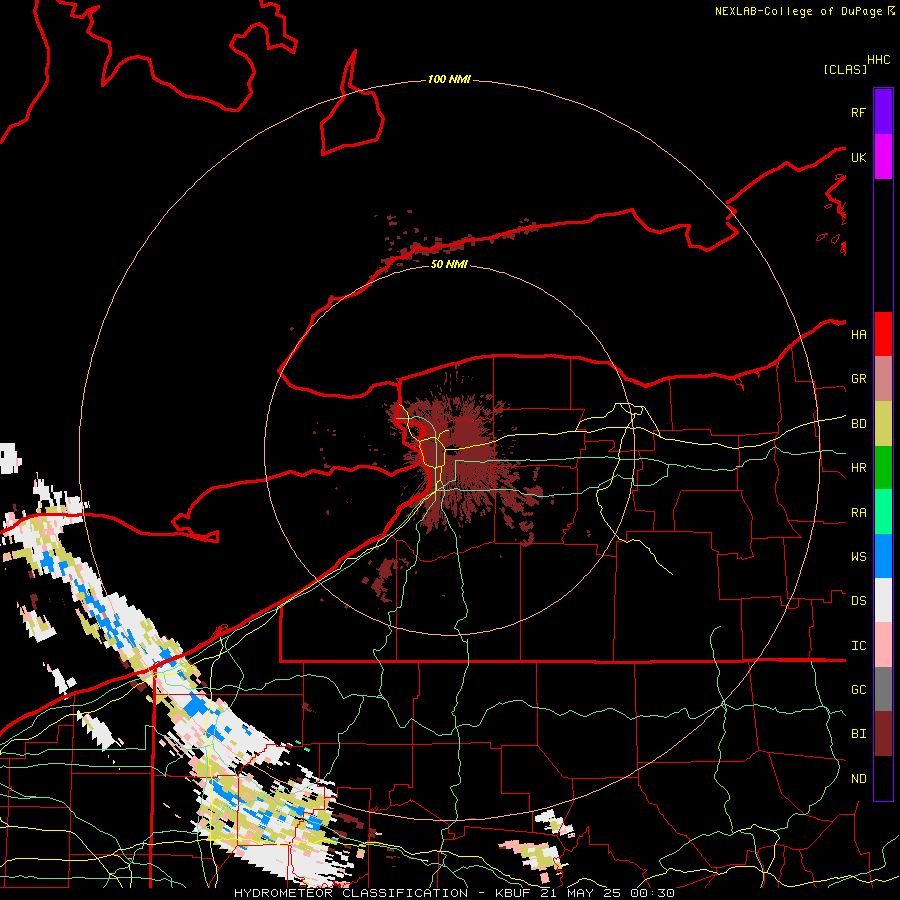Image resolution: width=900 pixels, height=900 pixels.
Task: Click the magenta UK legend swatch
Action: coord(883,157)
